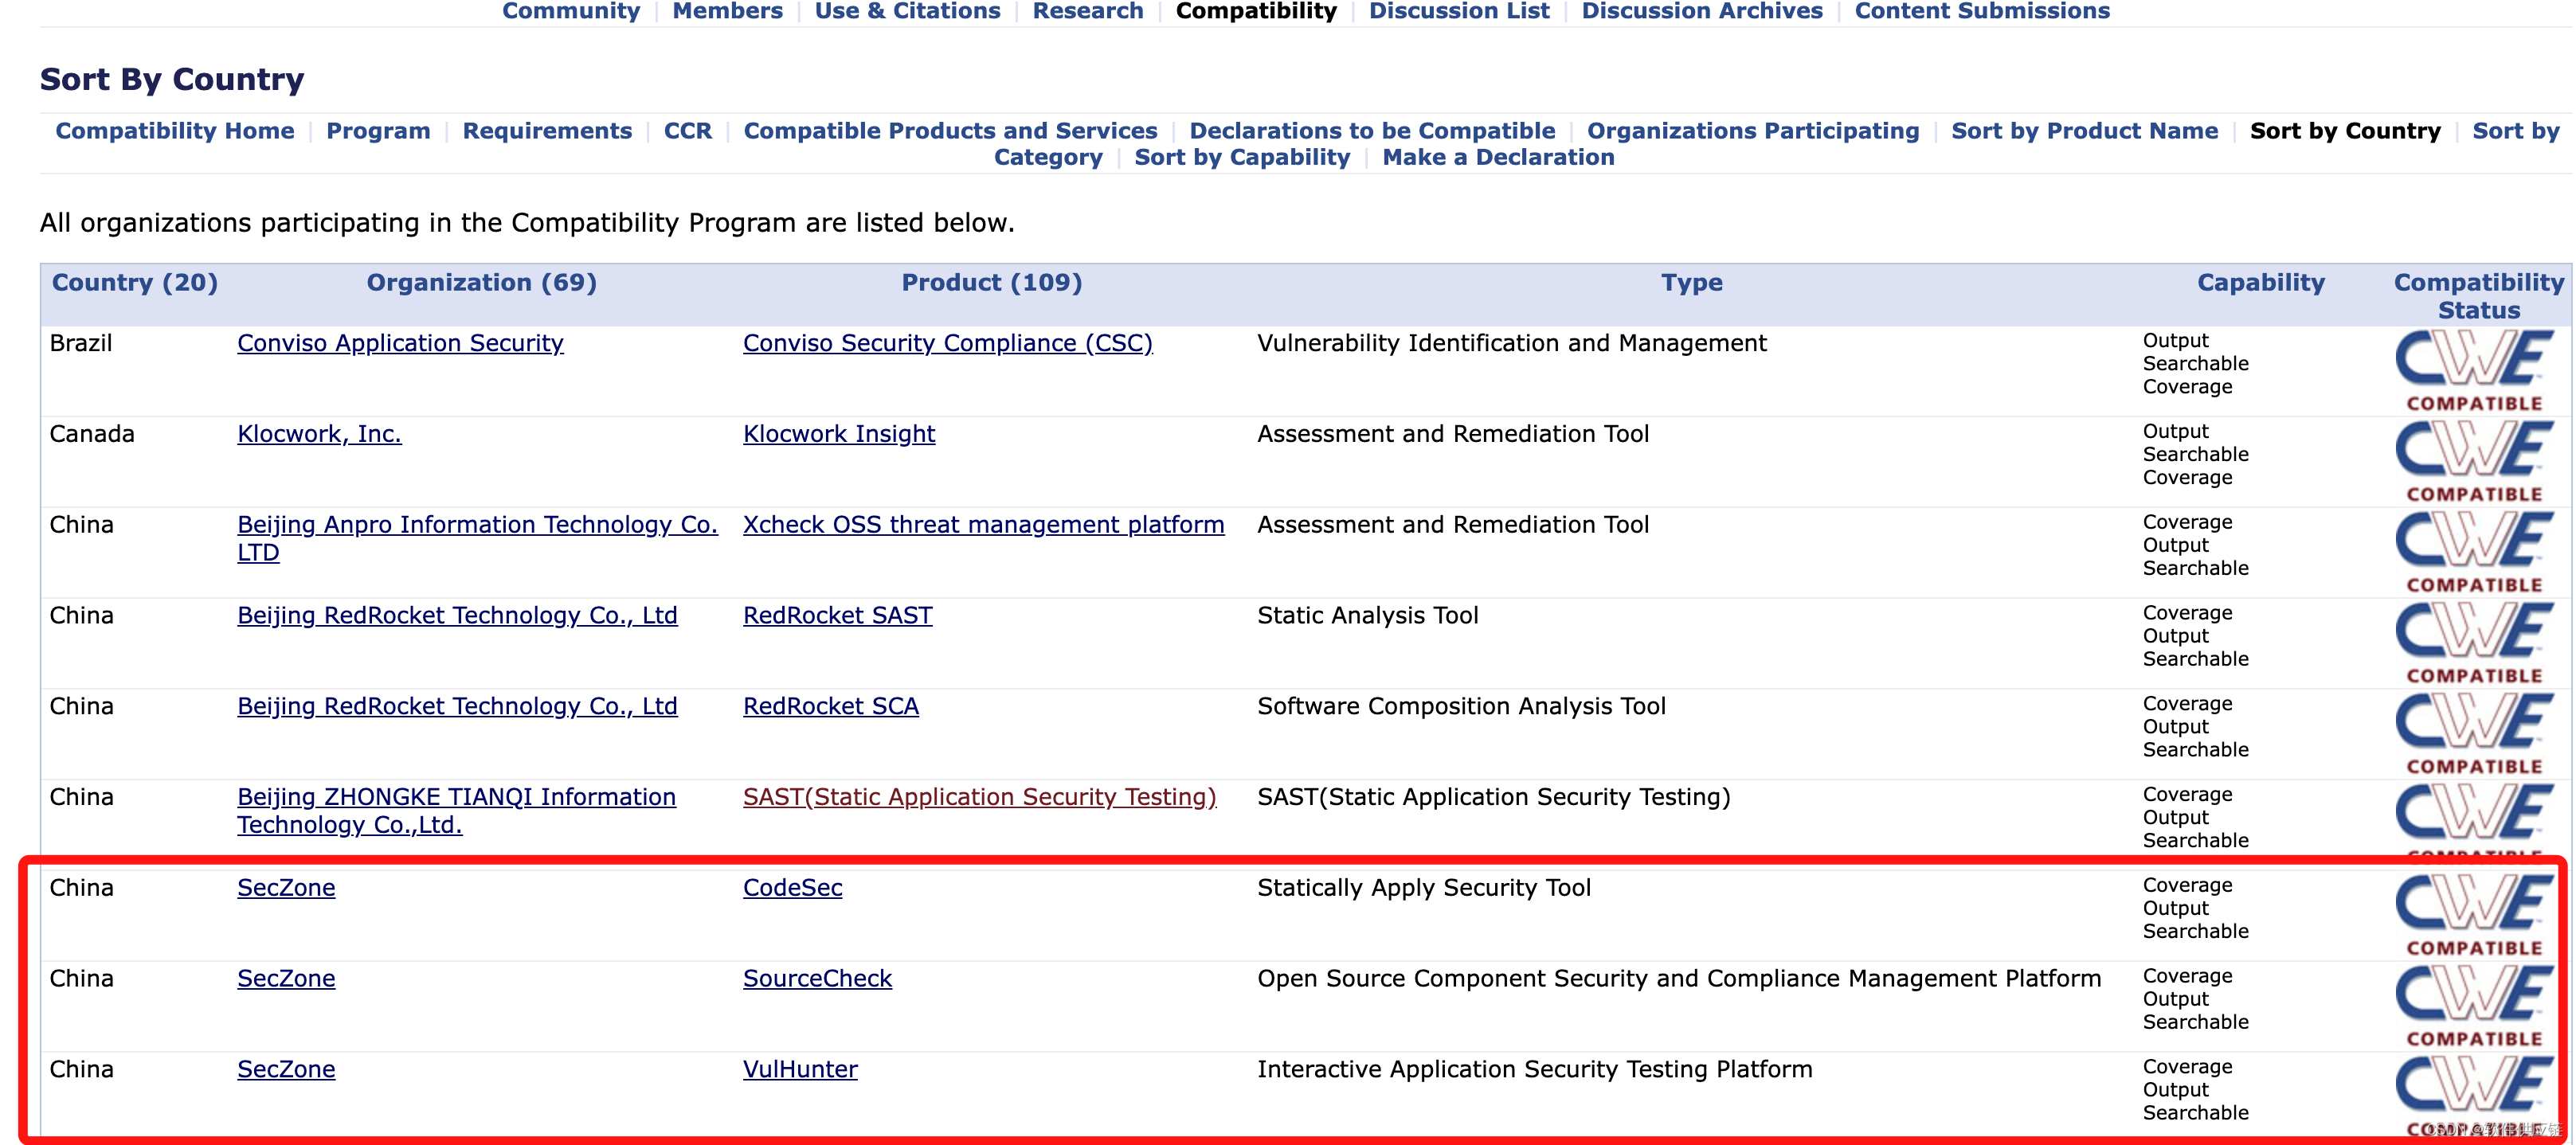This screenshot has height=1145, width=2576.
Task: Click the Capability column header
Action: tap(2260, 283)
